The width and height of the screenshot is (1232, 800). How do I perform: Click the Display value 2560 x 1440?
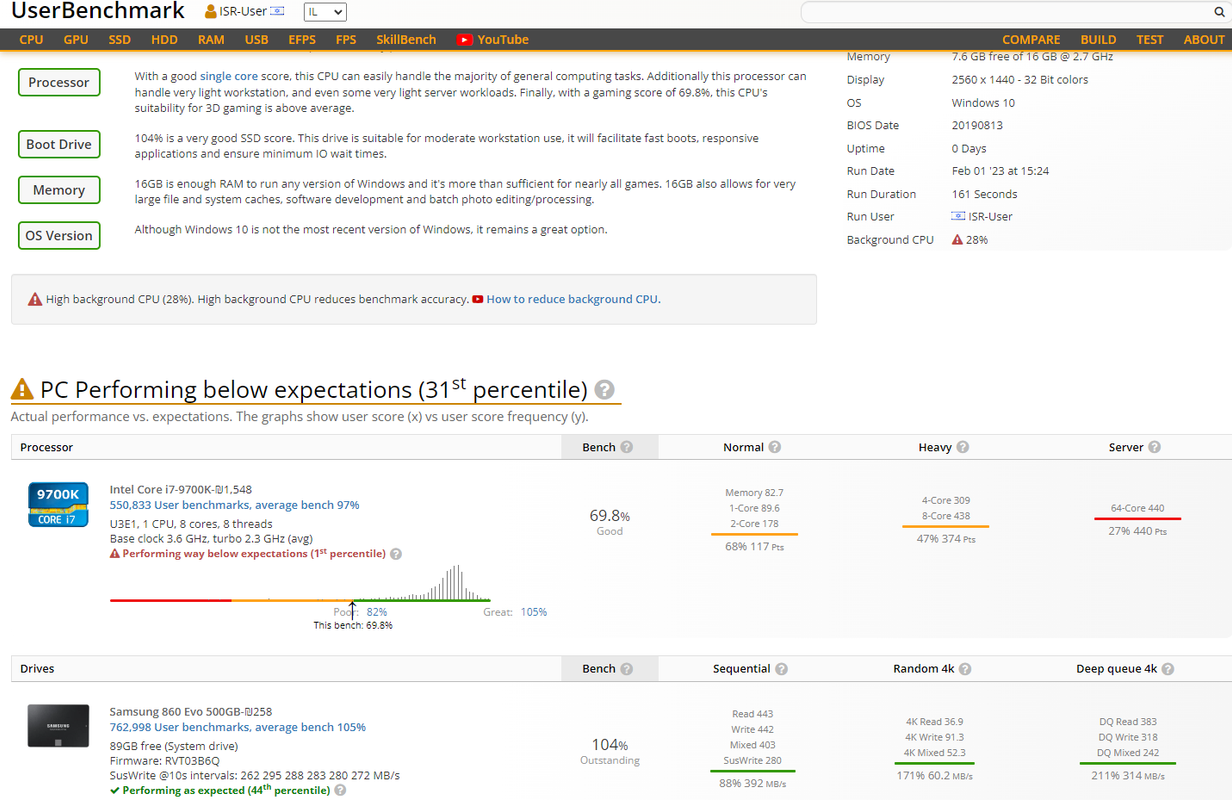click(x=1020, y=80)
